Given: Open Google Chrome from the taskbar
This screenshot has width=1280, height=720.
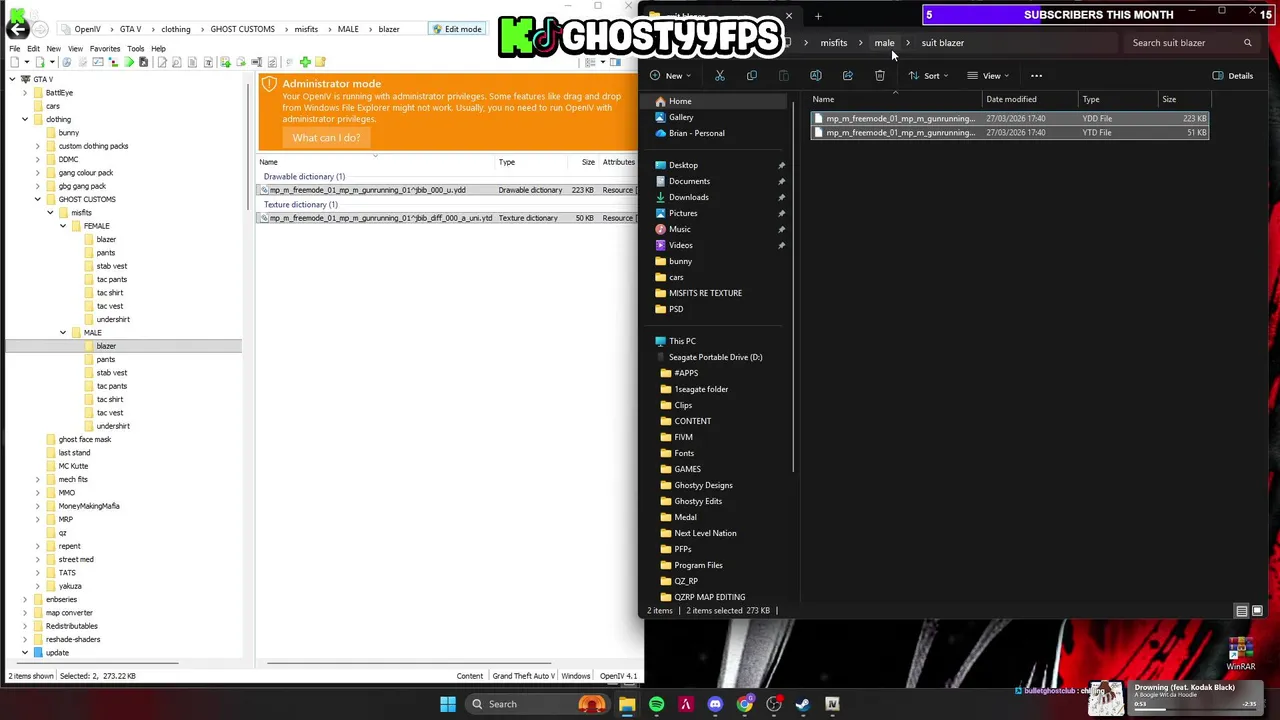Looking at the screenshot, I should click(744, 704).
